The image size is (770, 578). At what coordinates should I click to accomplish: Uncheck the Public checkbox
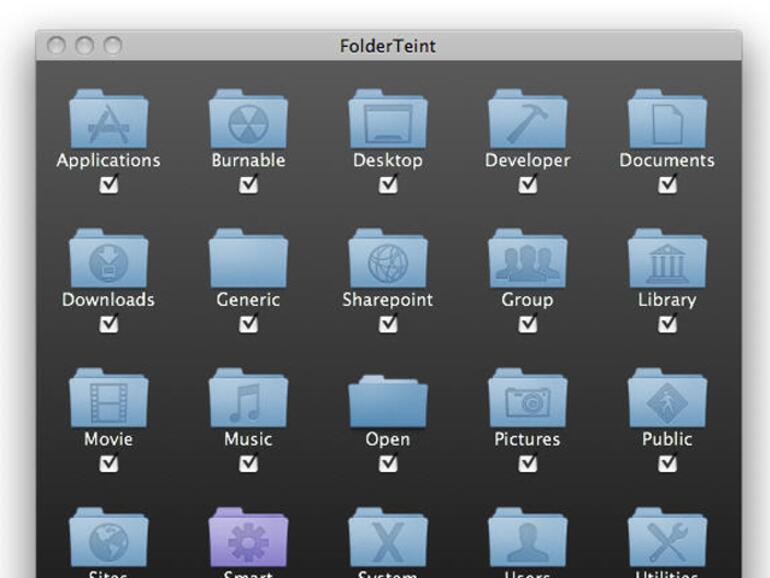coord(667,463)
